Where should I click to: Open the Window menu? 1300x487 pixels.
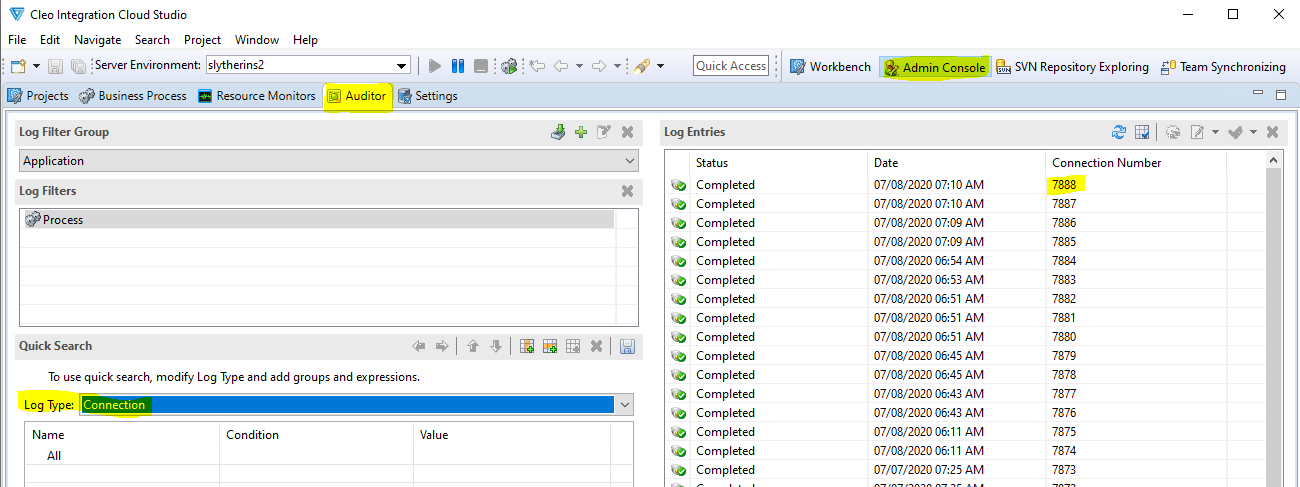257,40
